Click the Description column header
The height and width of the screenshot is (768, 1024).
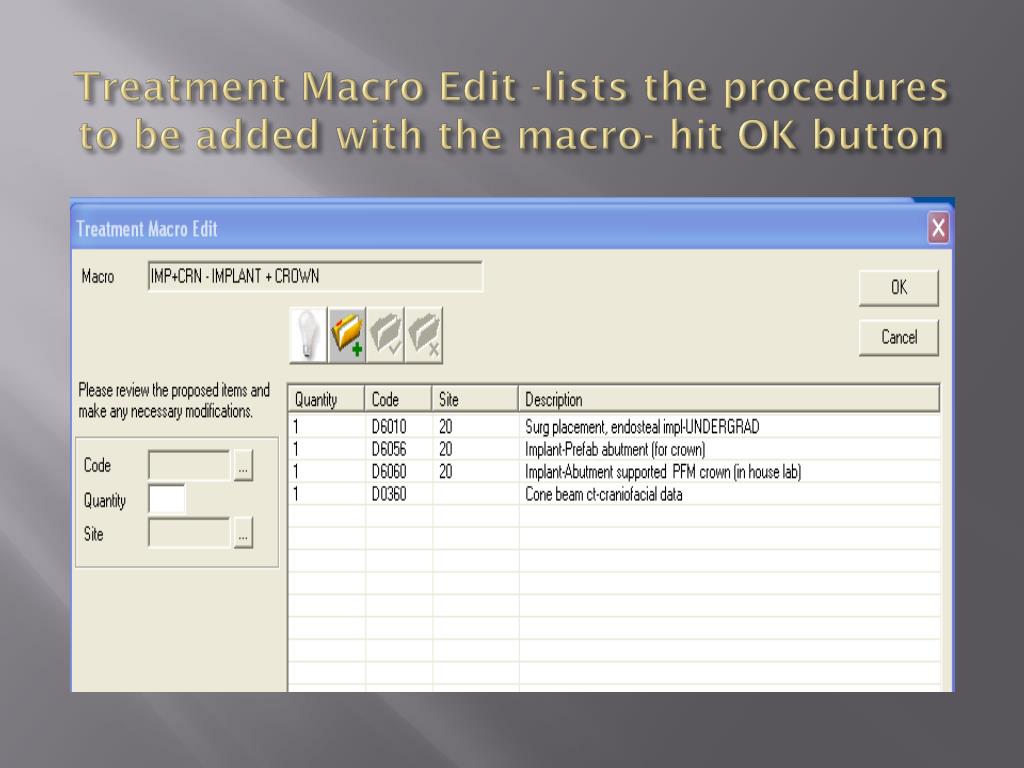pyautogui.click(x=729, y=399)
